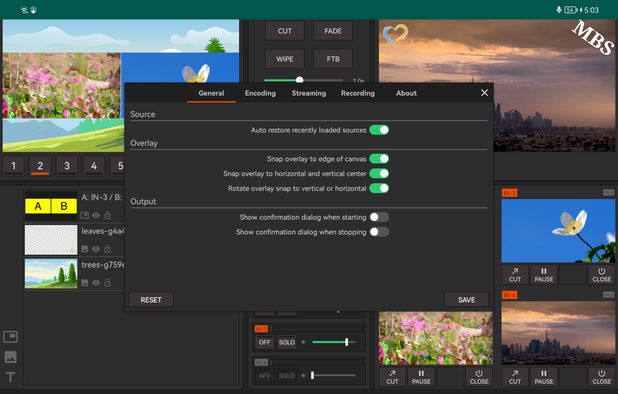
Task: Add a text overlay using the T icon
Action: [x=10, y=377]
